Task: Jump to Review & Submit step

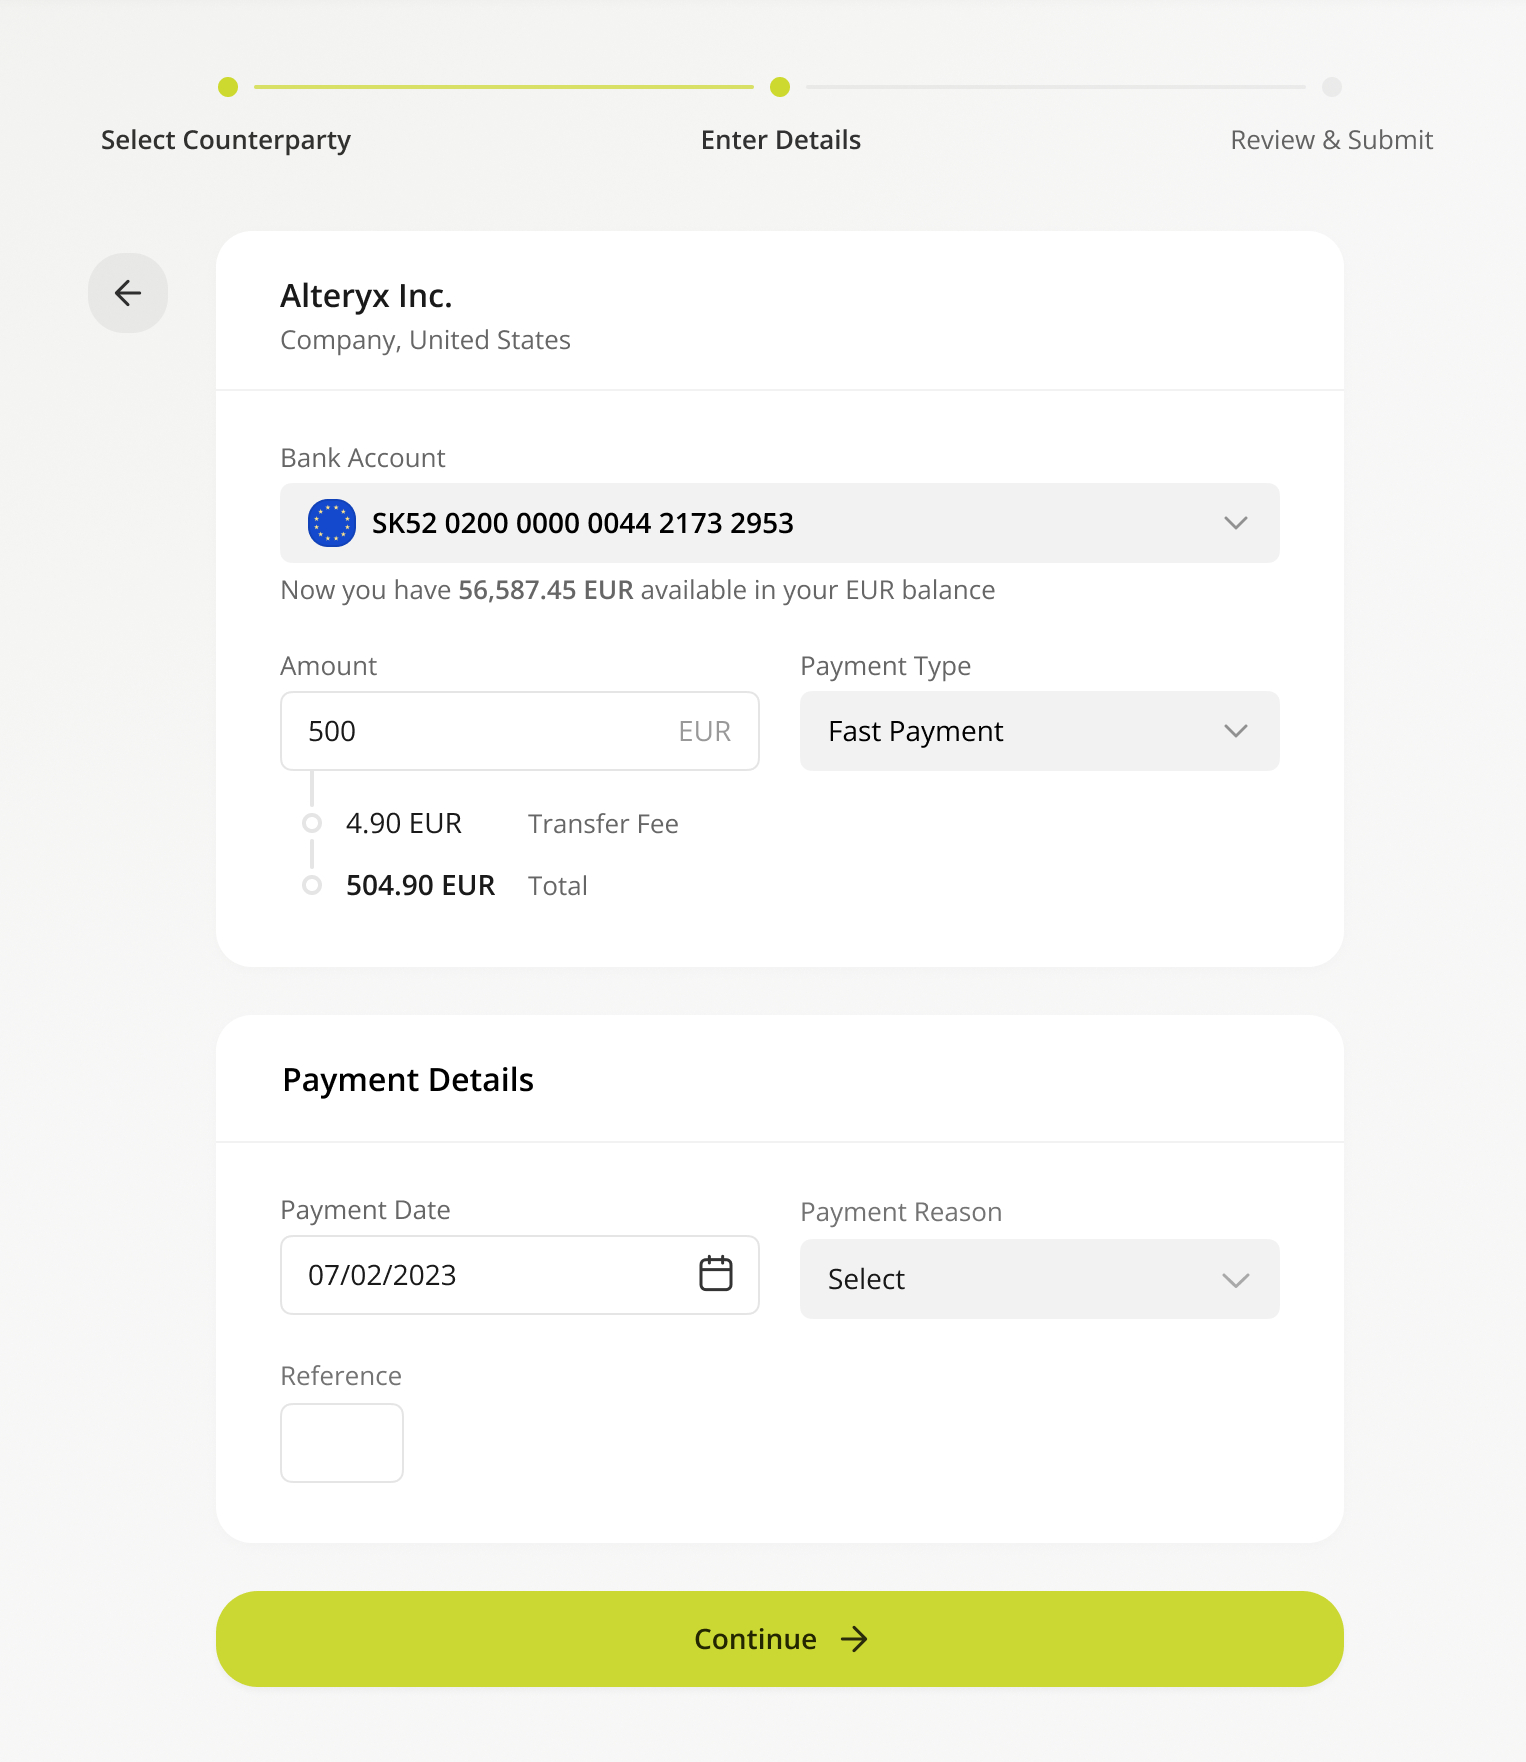Action: click(x=1332, y=140)
